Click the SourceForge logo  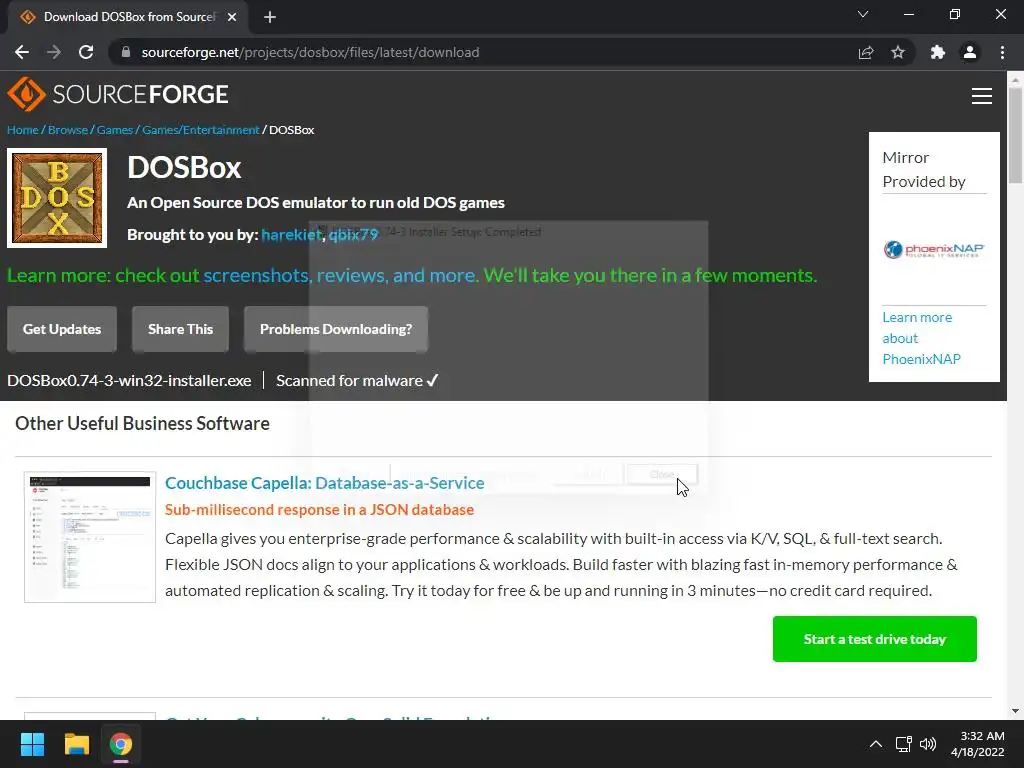(x=118, y=94)
